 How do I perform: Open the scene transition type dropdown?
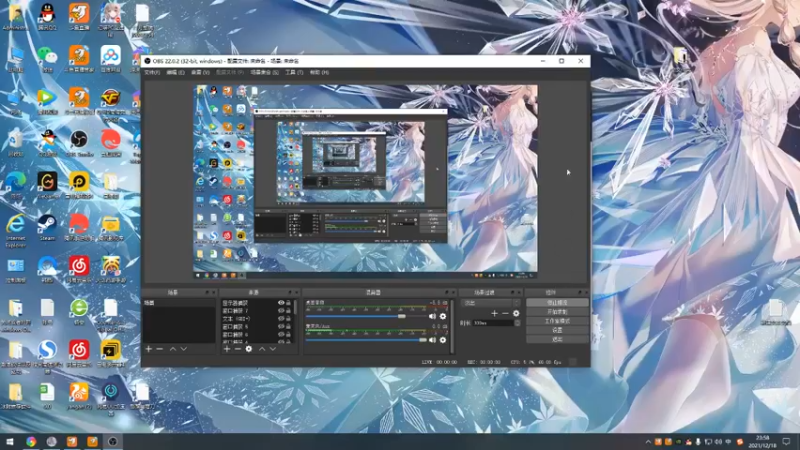pos(490,303)
